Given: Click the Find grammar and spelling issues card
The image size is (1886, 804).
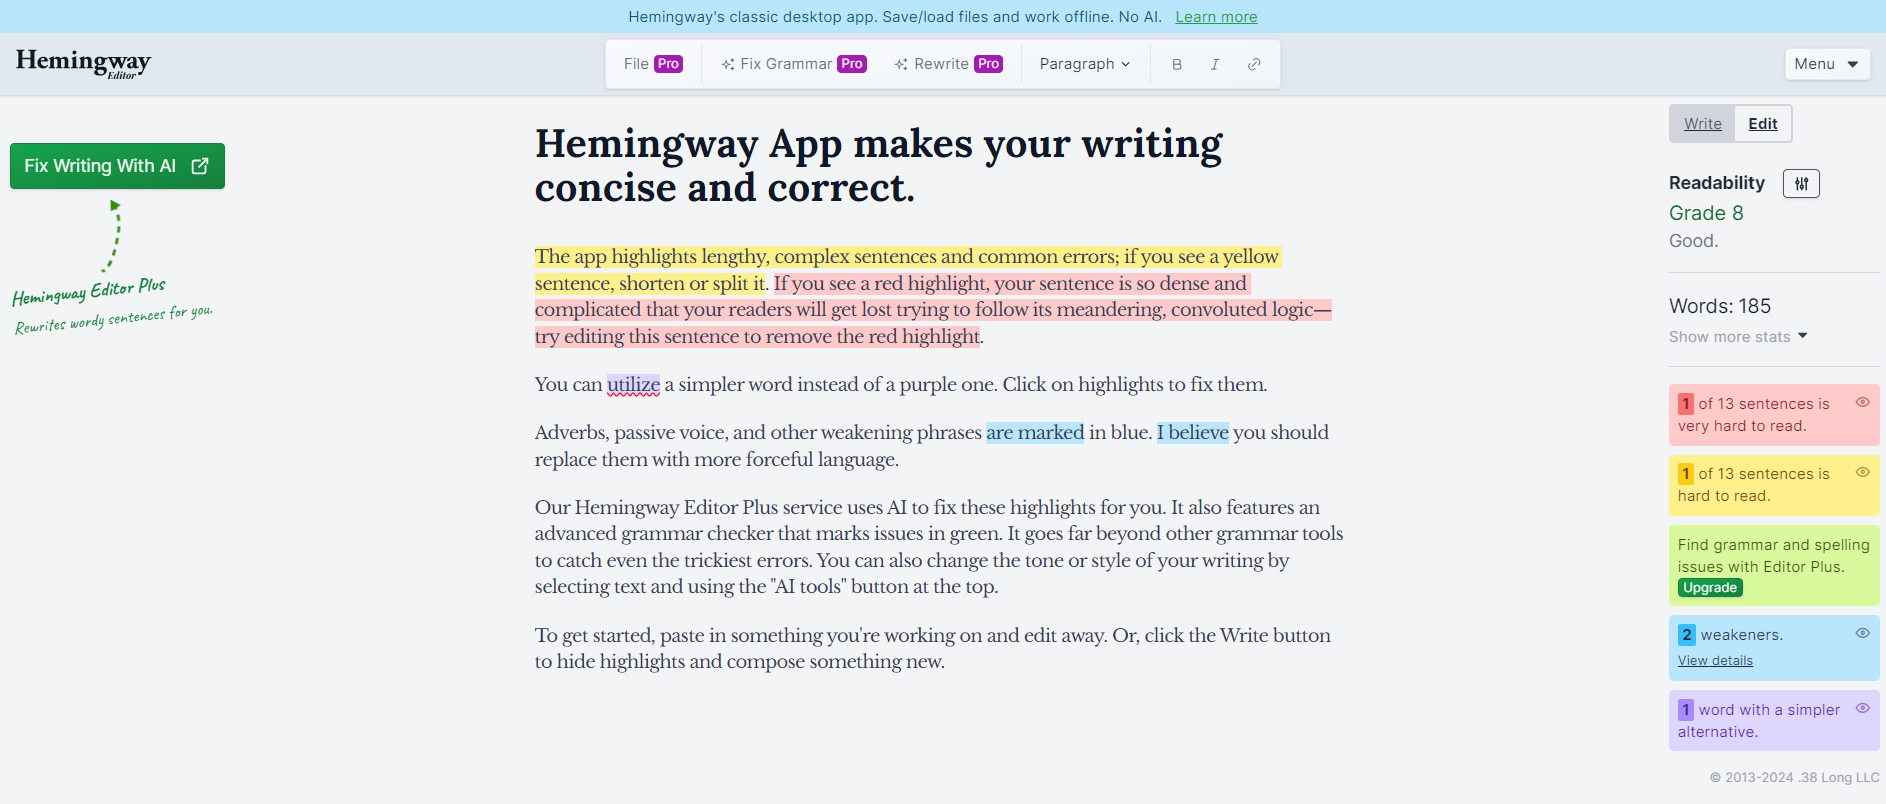Looking at the screenshot, I should (1774, 566).
